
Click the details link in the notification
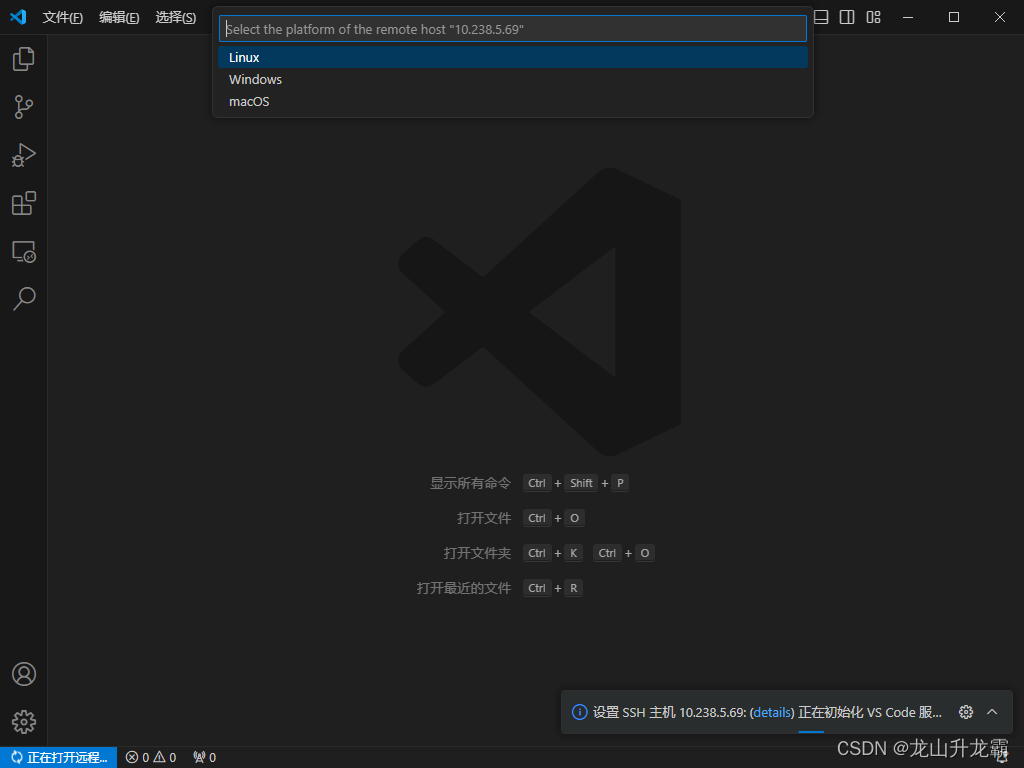click(771, 712)
